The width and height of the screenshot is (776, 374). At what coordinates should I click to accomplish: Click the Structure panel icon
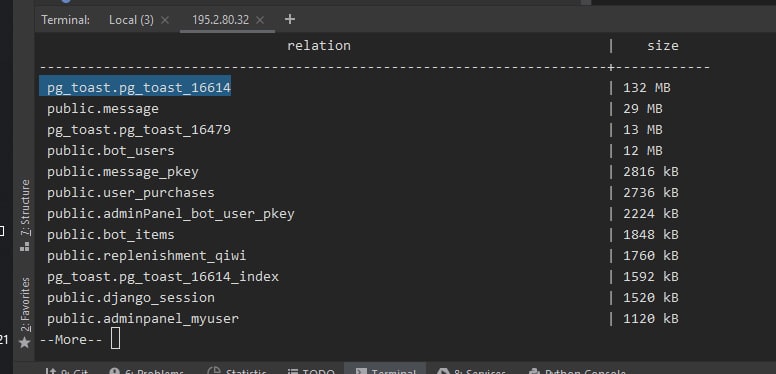[x=25, y=246]
